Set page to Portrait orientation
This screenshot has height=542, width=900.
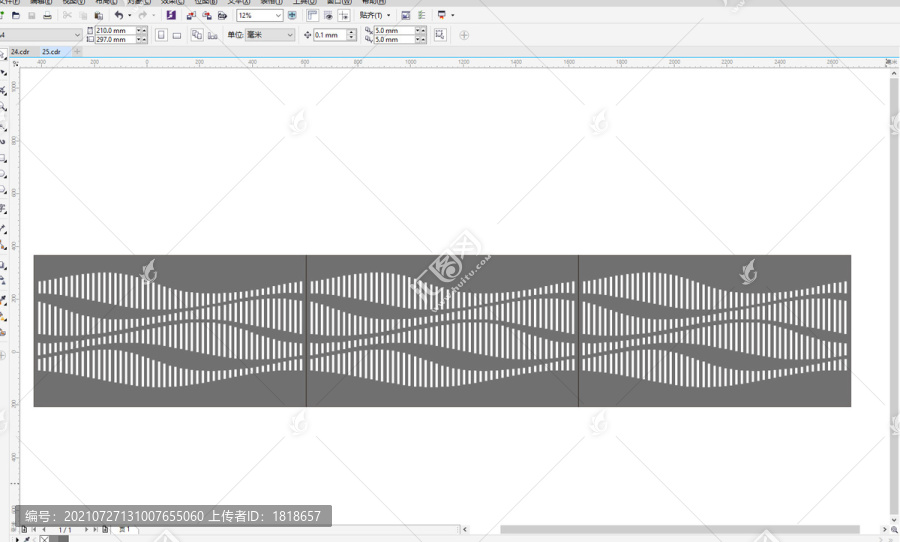161,35
